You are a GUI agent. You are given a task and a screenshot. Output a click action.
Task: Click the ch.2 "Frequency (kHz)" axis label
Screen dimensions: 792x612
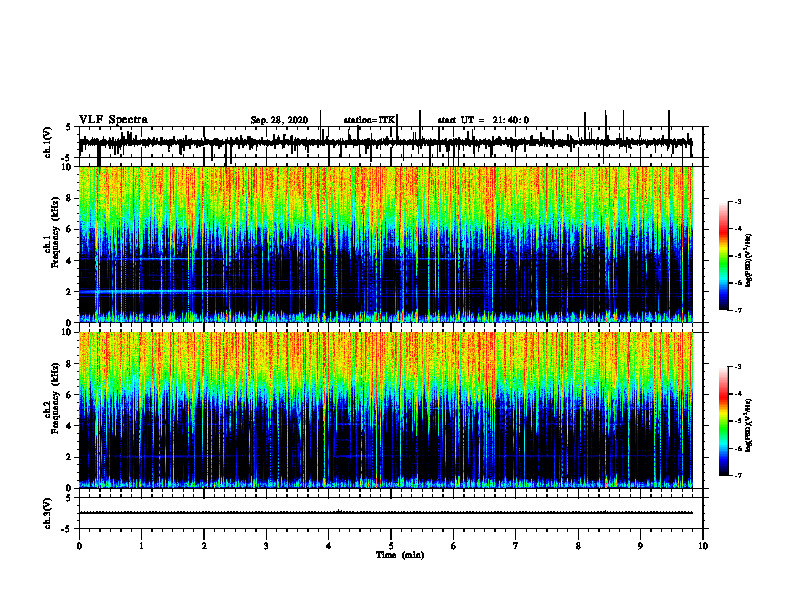tap(56, 398)
